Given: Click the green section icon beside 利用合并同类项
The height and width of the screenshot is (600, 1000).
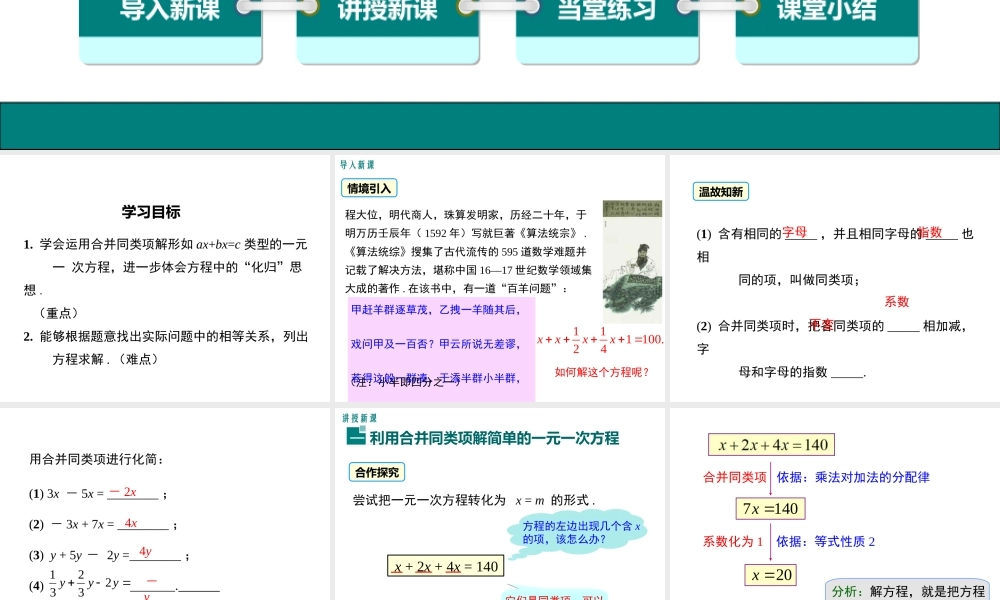Looking at the screenshot, I should click(356, 436).
